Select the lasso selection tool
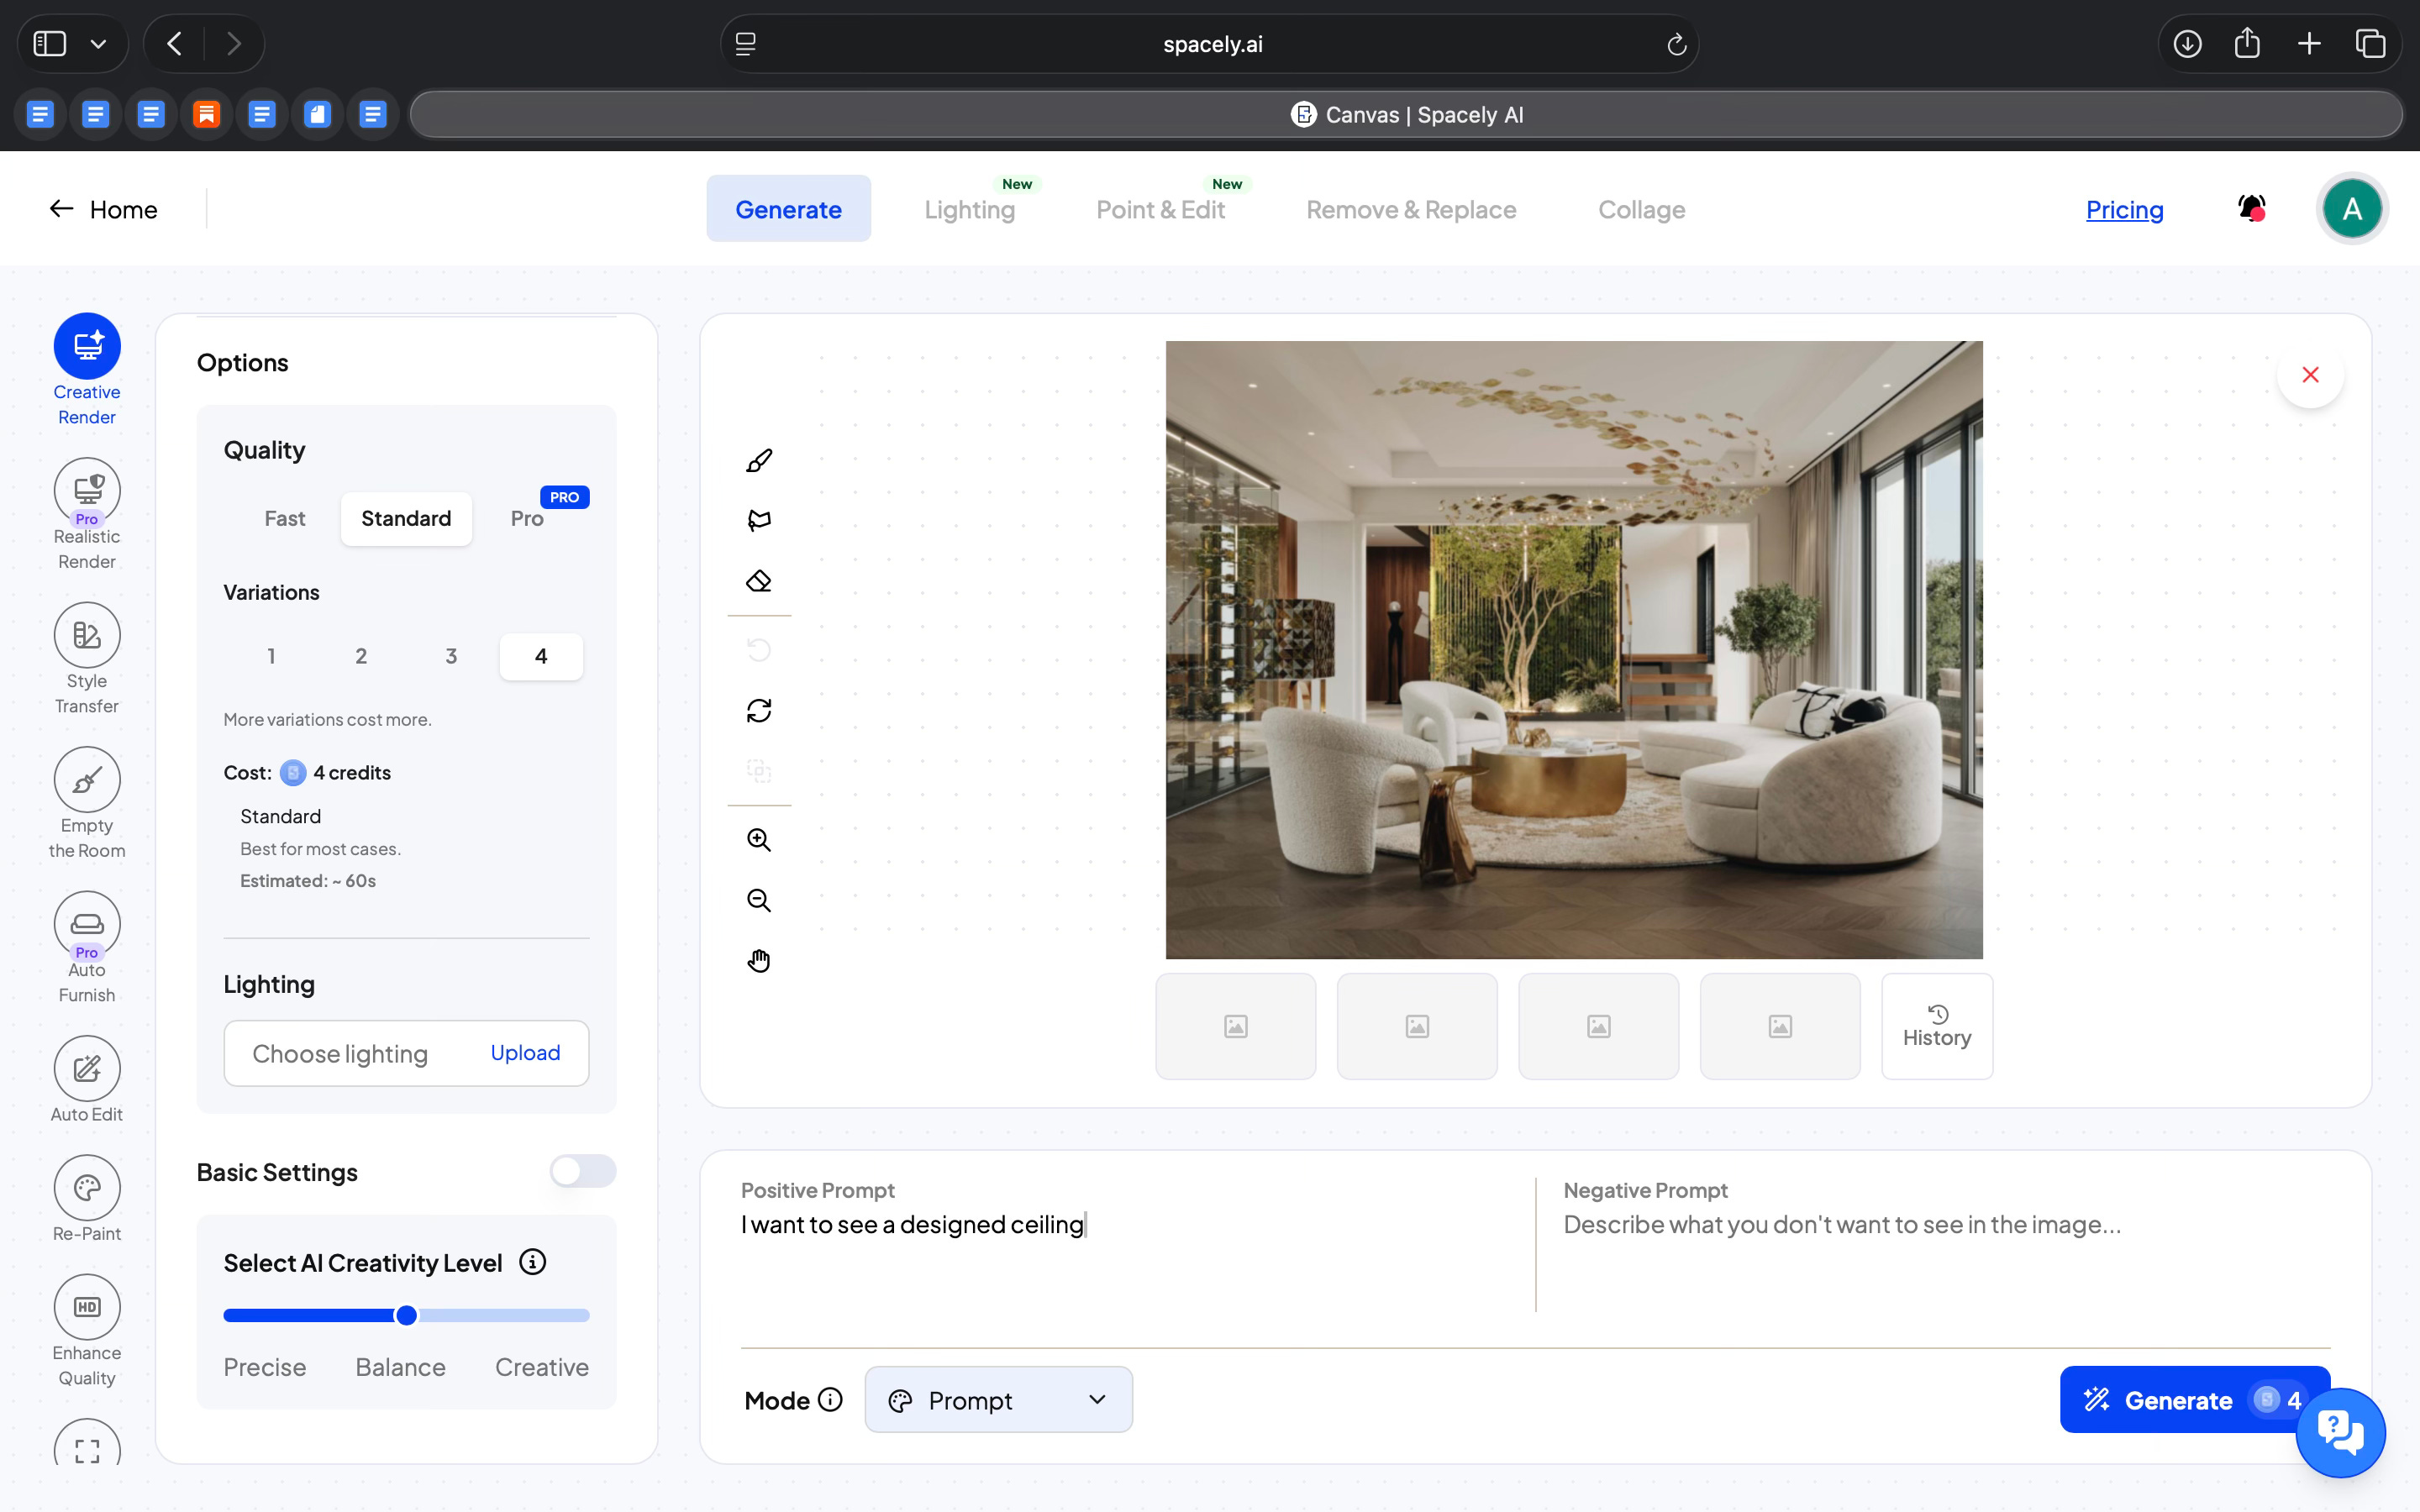Viewport: 2420px width, 1512px height. [x=759, y=520]
